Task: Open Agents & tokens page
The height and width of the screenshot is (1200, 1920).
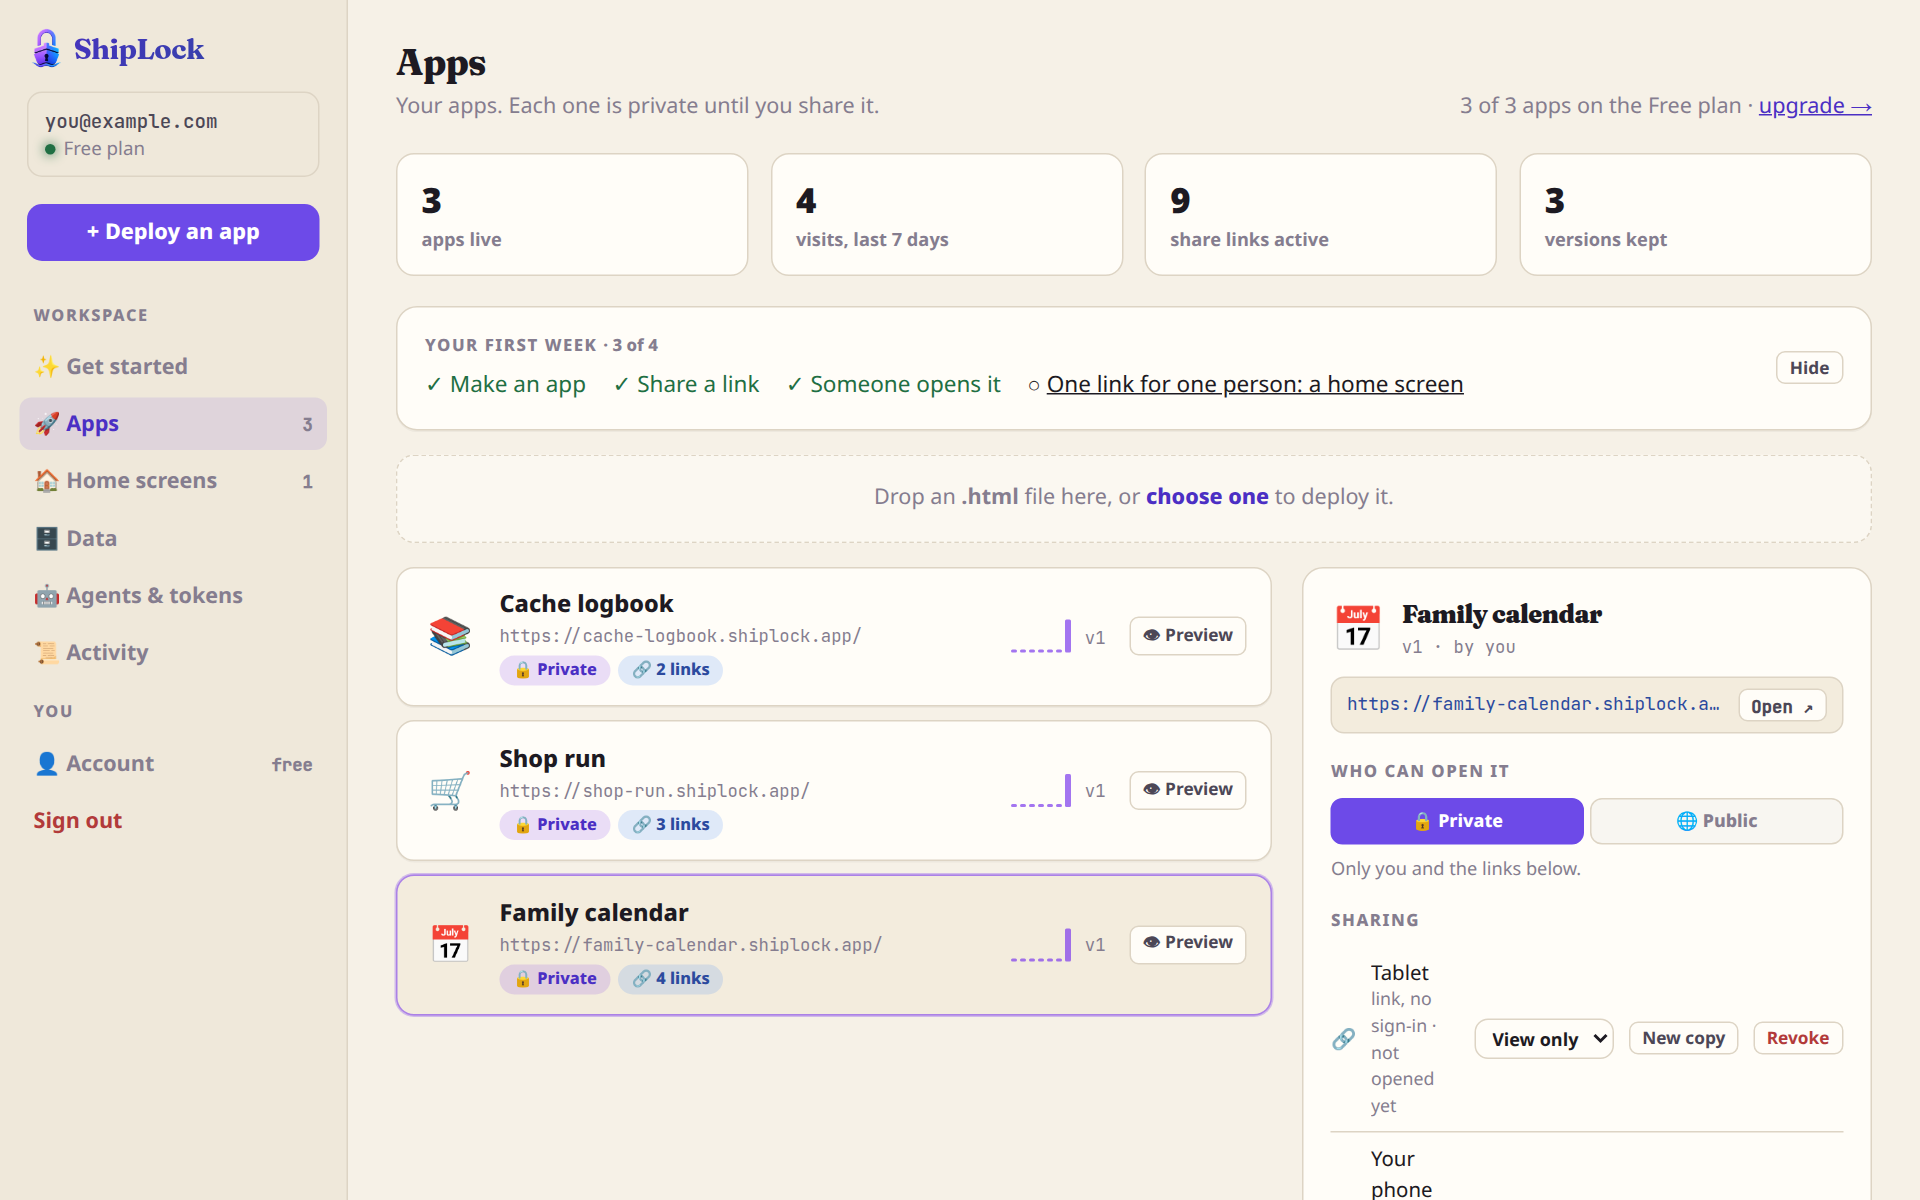Action: (x=173, y=595)
